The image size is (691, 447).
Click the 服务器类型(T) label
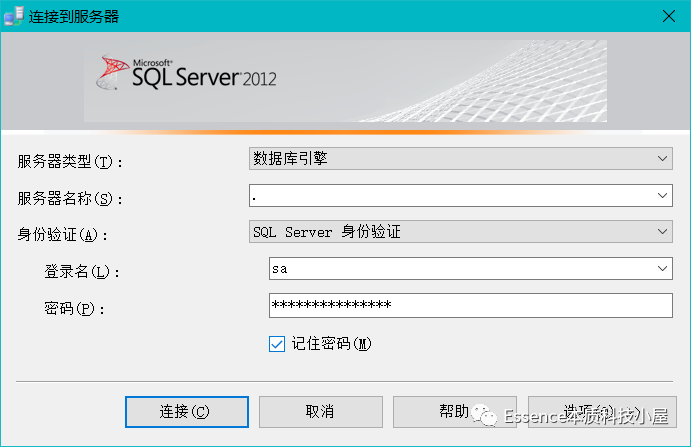[70, 162]
